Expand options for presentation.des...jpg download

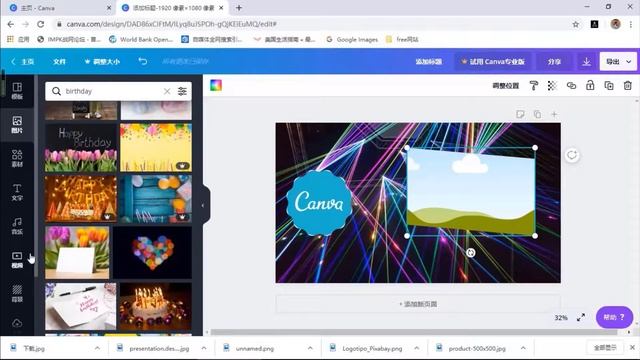[204, 348]
